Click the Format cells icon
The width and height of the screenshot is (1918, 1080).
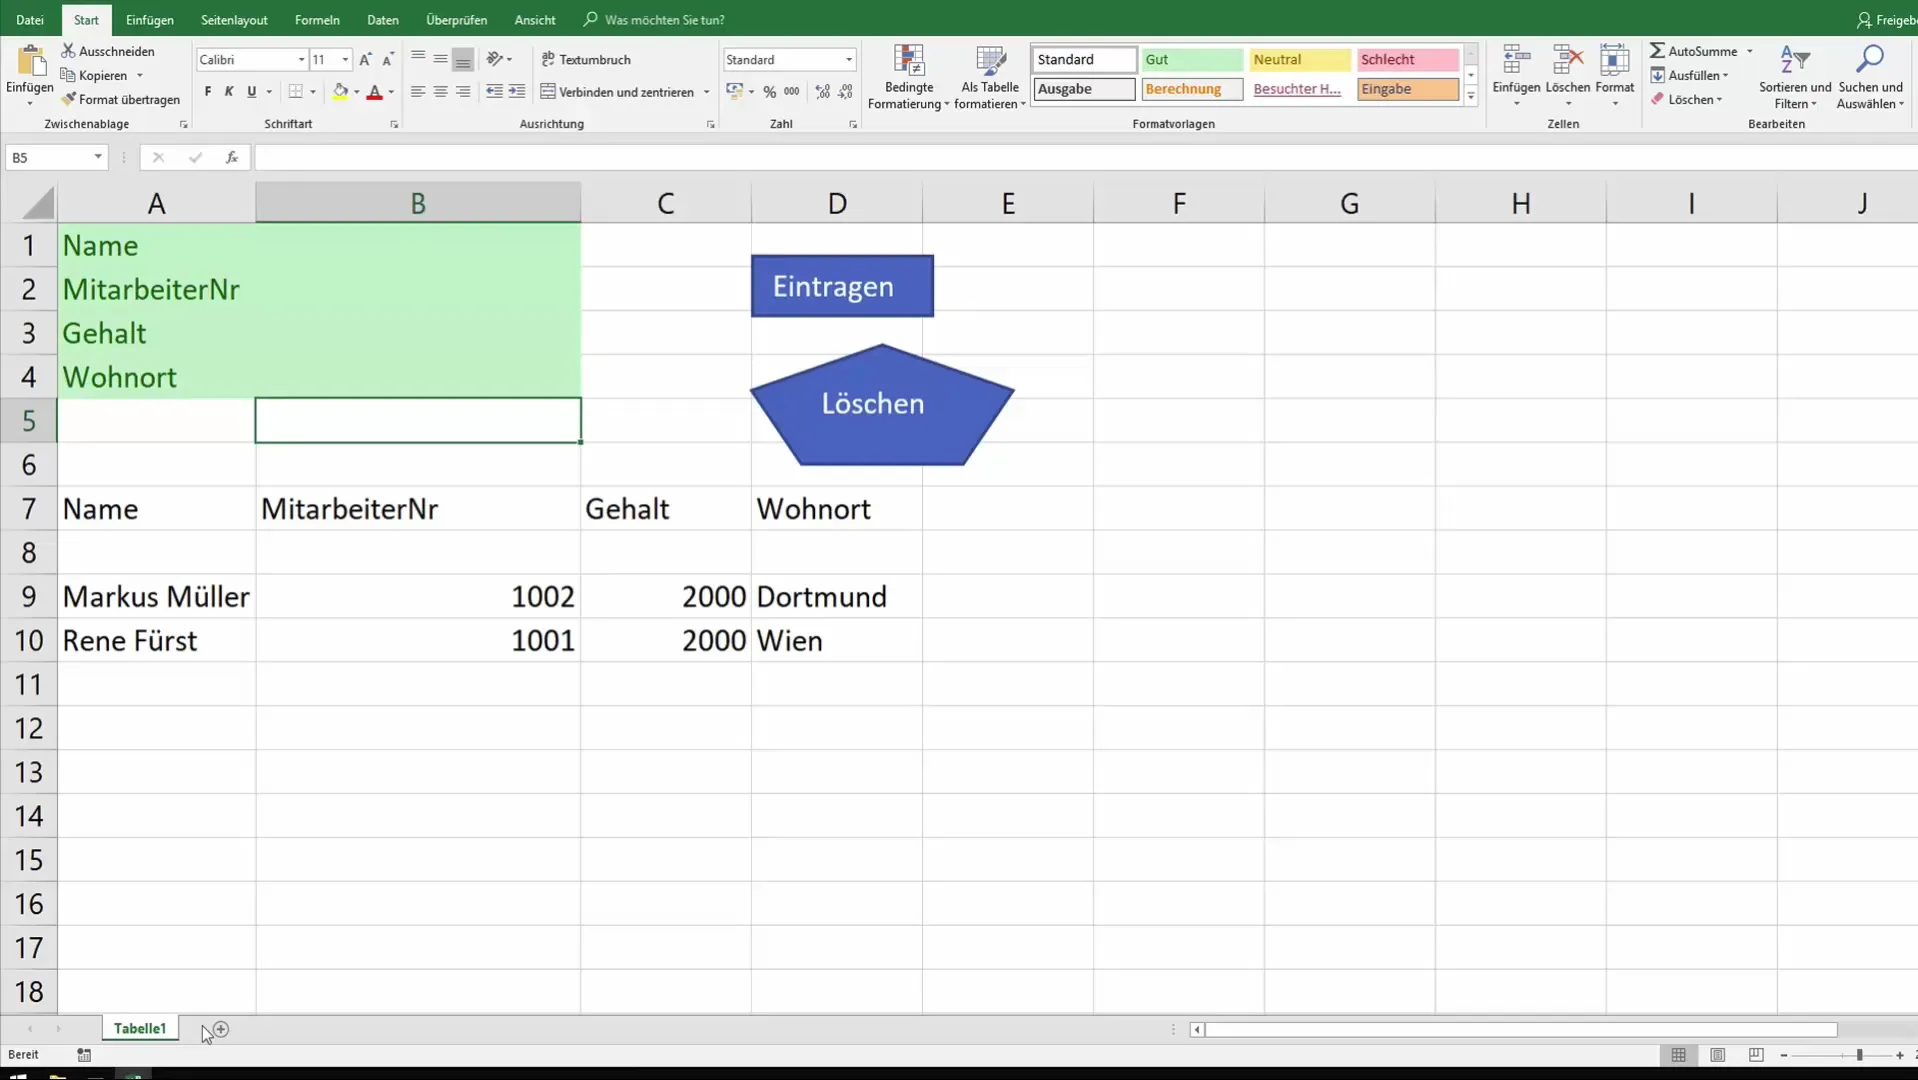tap(1614, 61)
